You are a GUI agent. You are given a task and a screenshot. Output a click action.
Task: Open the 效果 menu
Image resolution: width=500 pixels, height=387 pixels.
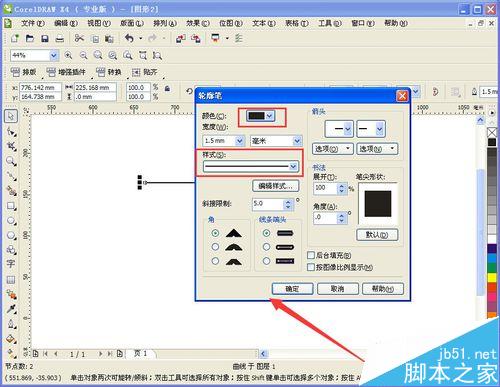point(198,23)
